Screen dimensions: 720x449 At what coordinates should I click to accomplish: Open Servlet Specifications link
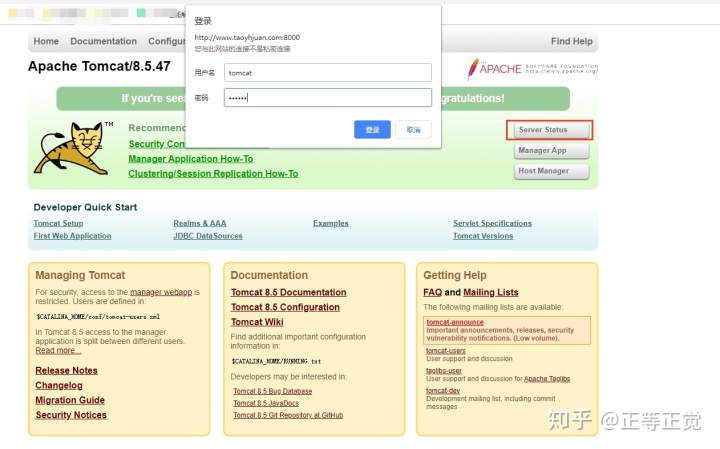coord(492,223)
